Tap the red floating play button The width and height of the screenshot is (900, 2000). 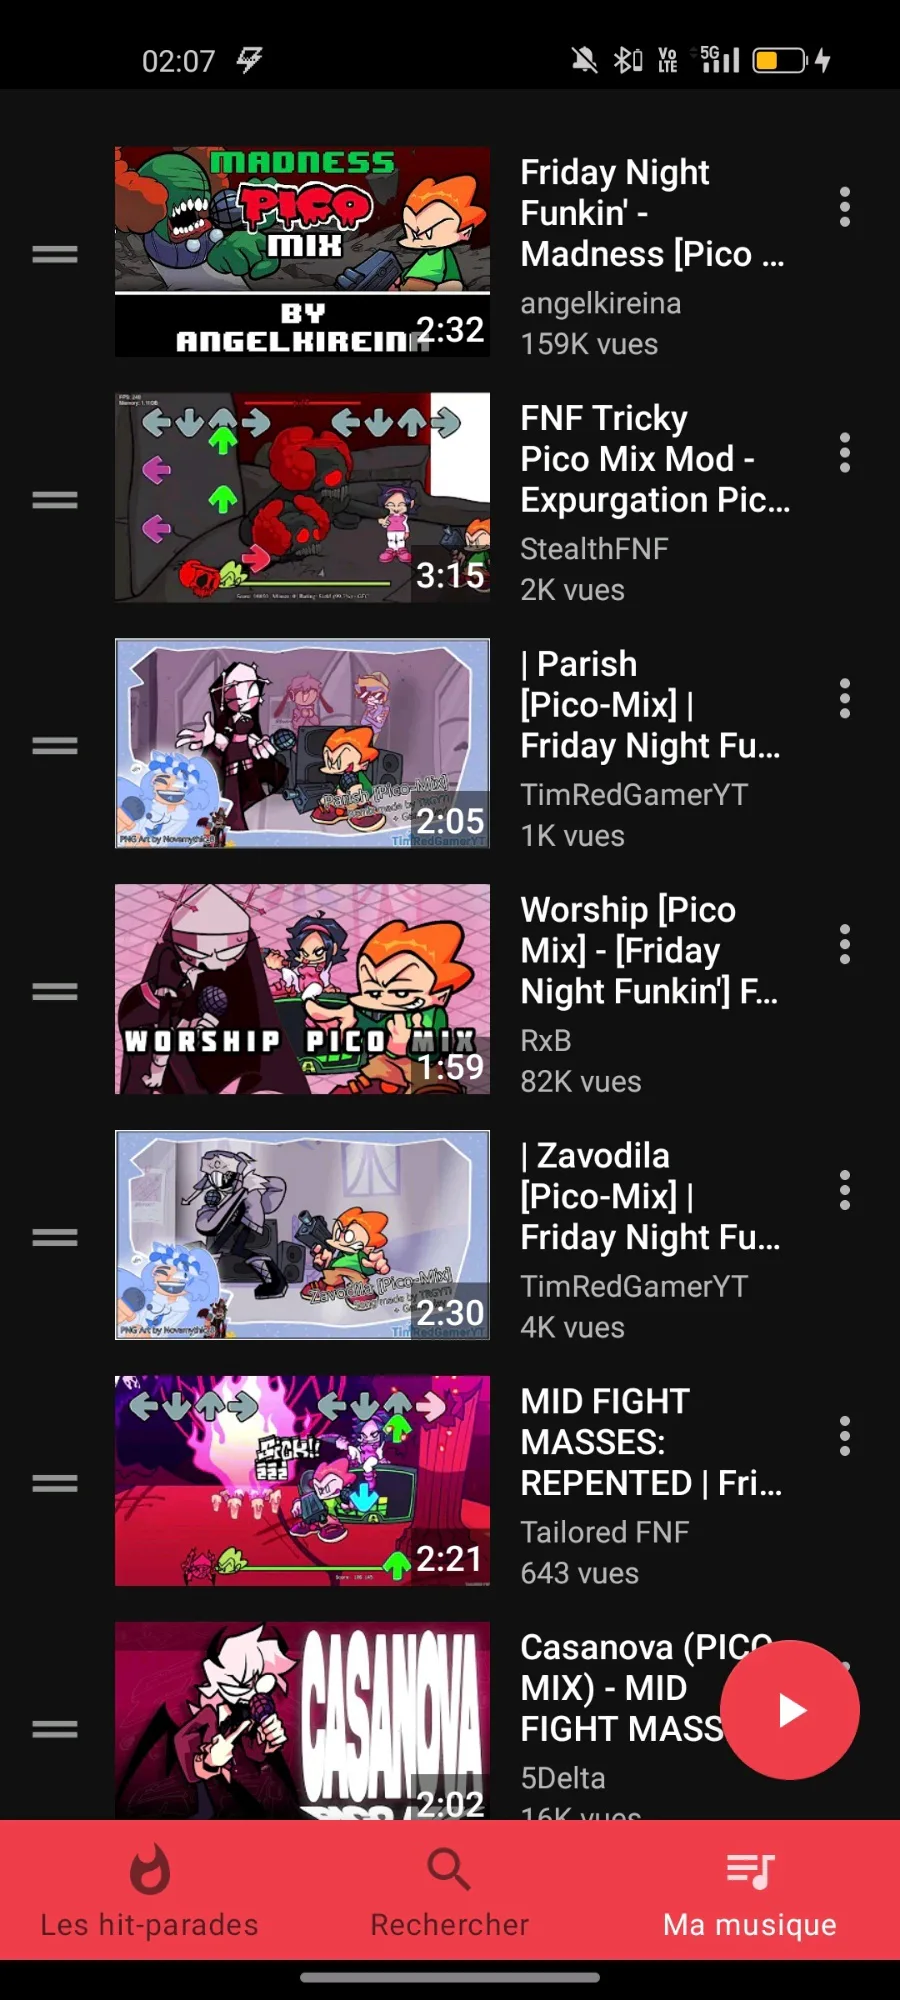(x=790, y=1710)
